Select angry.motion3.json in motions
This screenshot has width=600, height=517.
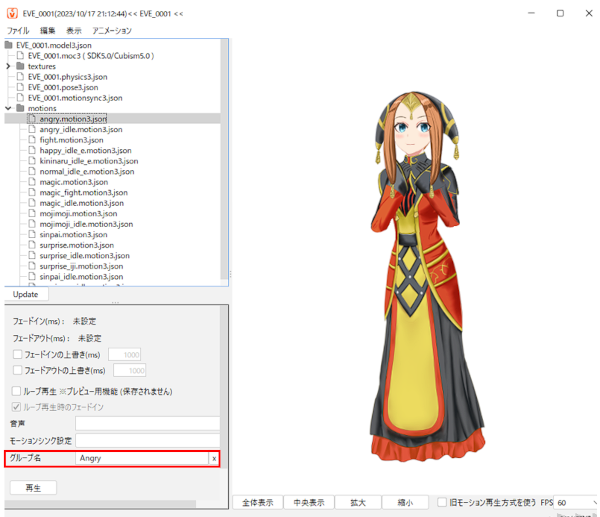tap(73, 119)
